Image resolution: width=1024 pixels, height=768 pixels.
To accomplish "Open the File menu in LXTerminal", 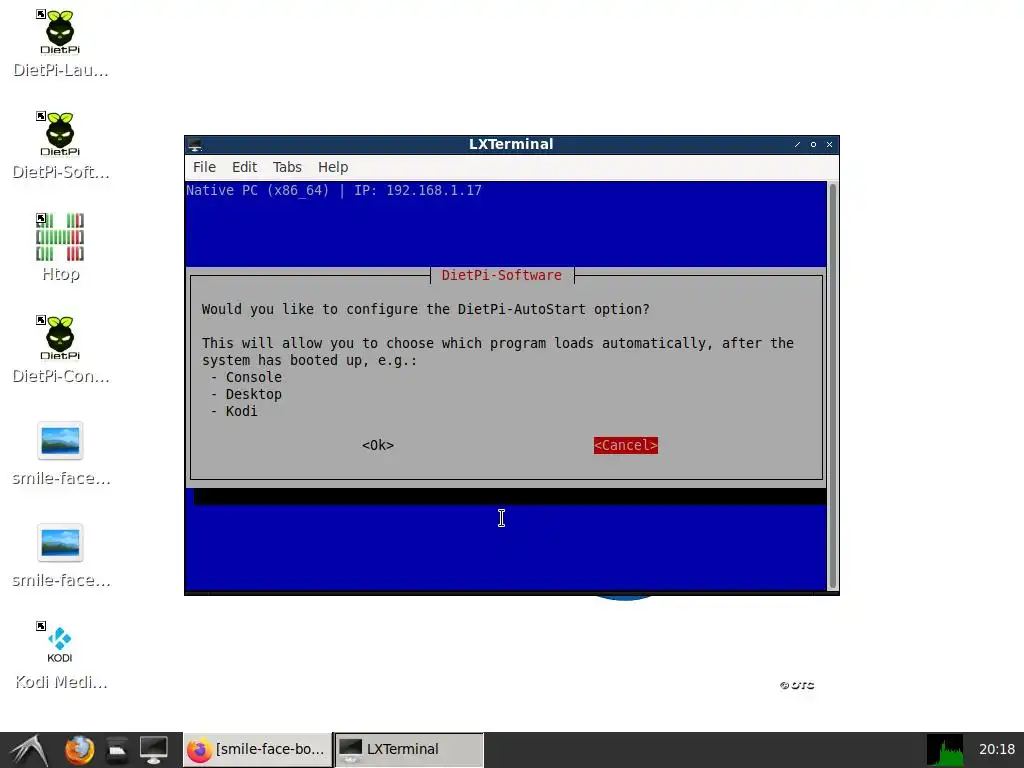I will [x=204, y=167].
